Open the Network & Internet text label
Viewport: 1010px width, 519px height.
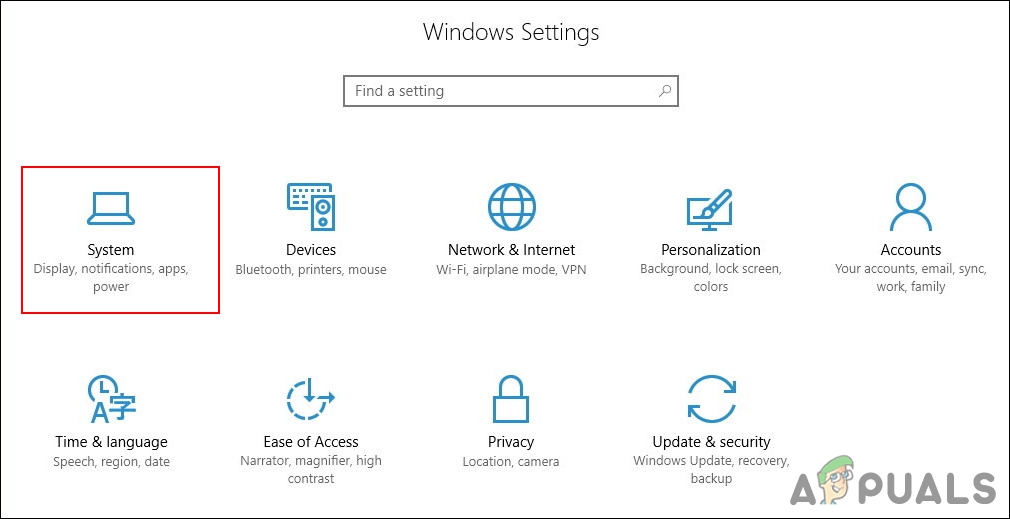click(511, 250)
